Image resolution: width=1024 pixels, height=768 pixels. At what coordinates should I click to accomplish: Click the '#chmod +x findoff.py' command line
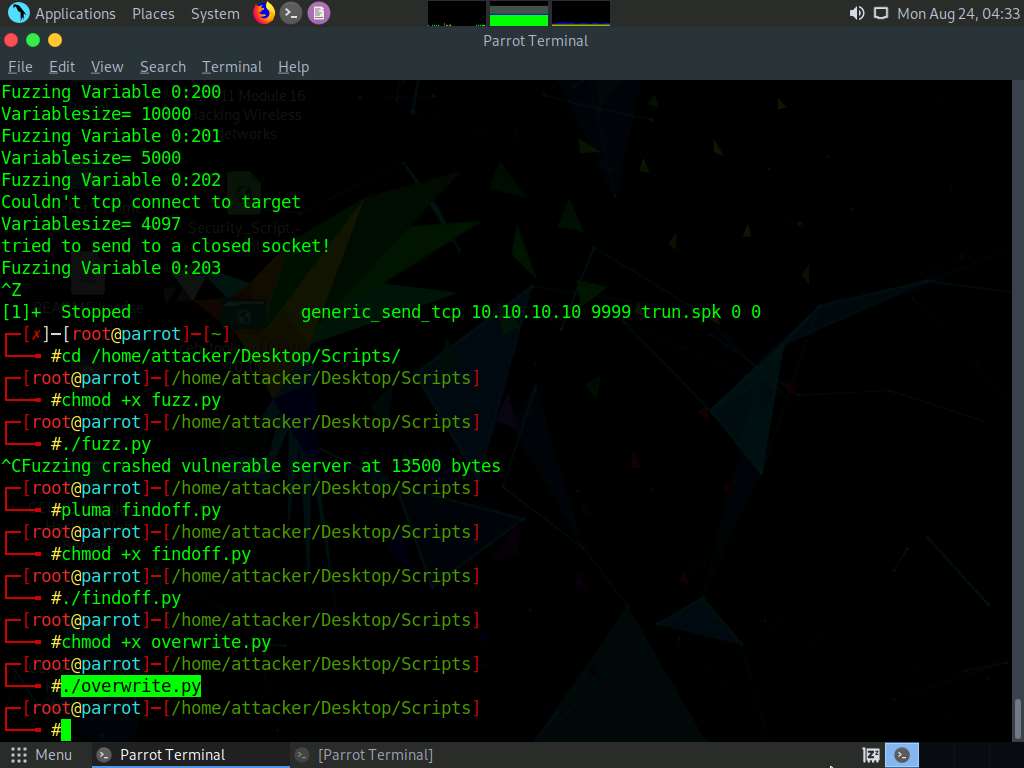151,554
